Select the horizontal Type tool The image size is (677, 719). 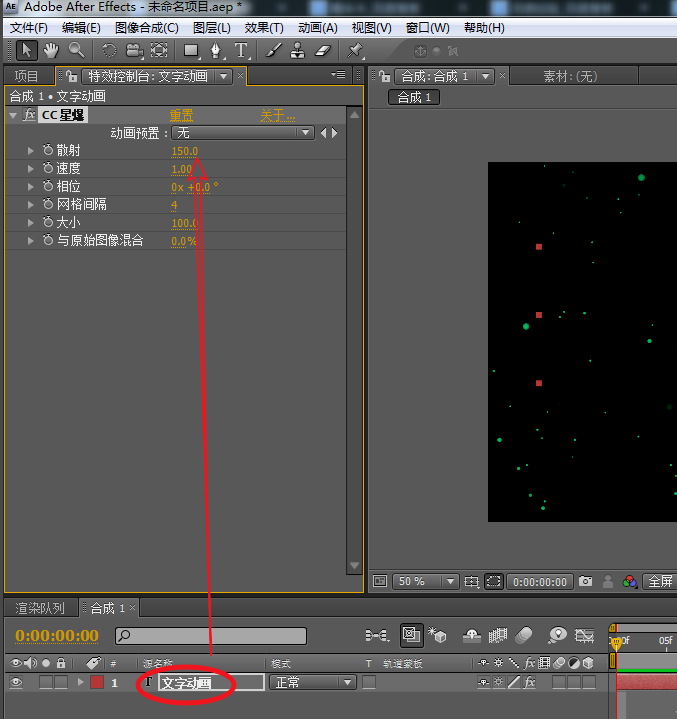coord(241,50)
